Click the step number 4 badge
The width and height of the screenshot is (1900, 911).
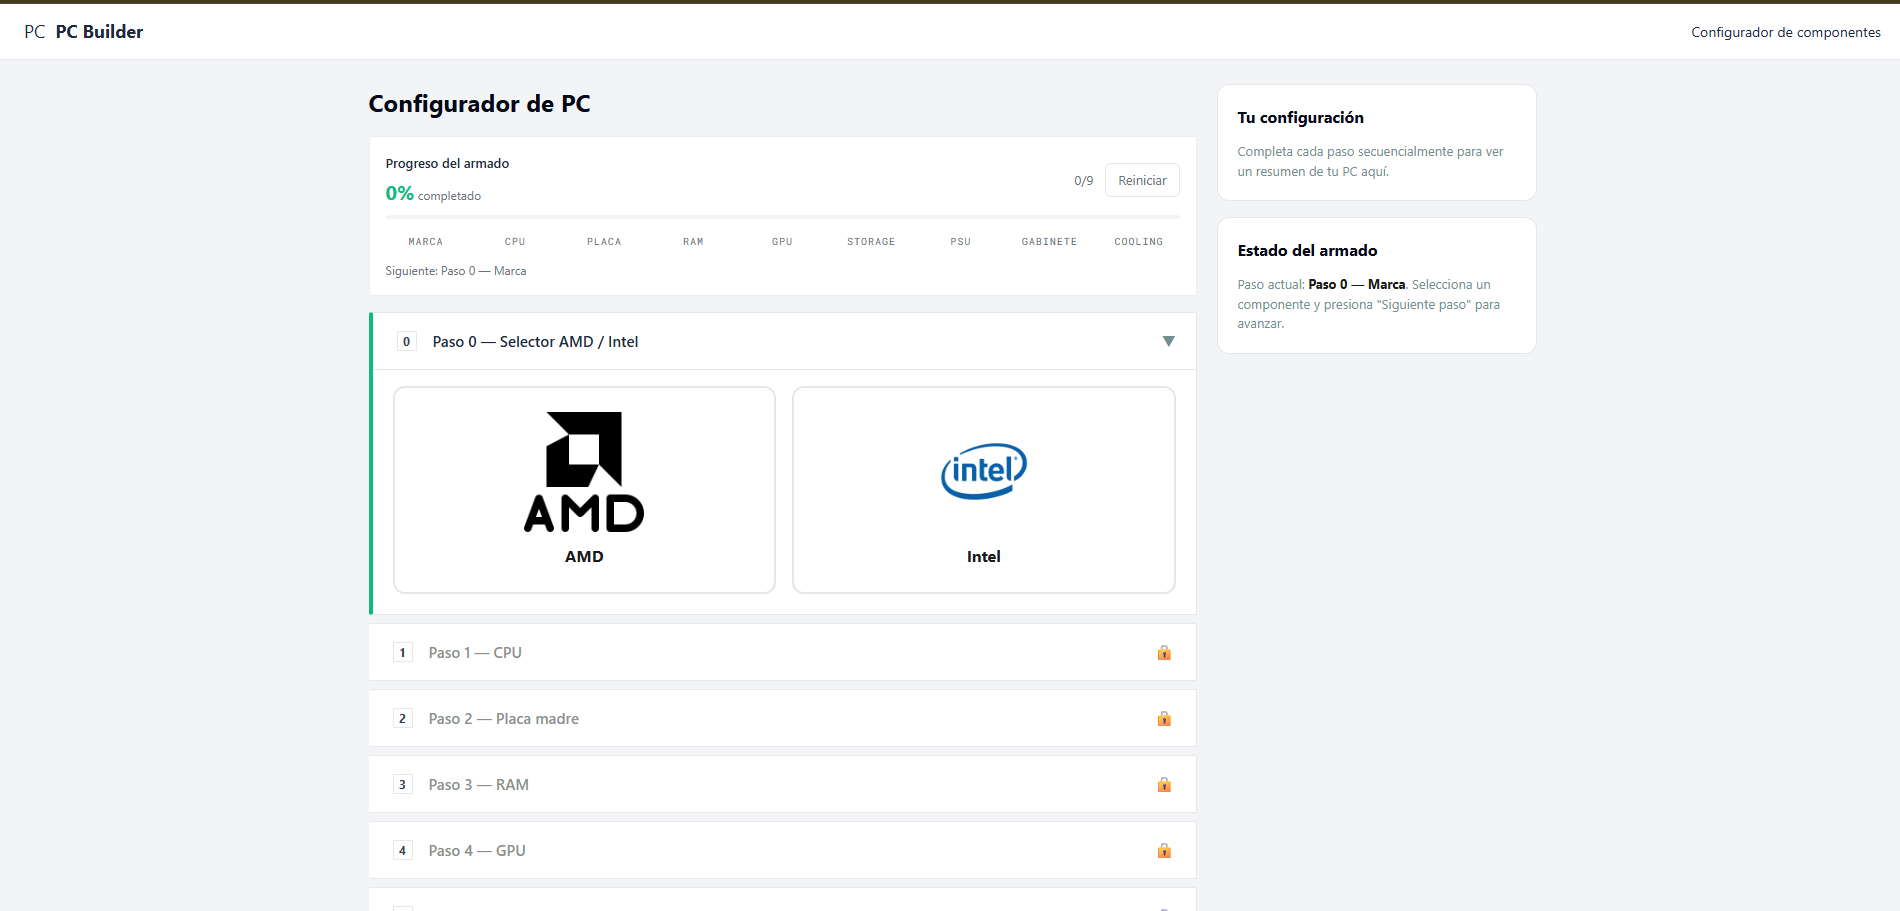coord(402,851)
